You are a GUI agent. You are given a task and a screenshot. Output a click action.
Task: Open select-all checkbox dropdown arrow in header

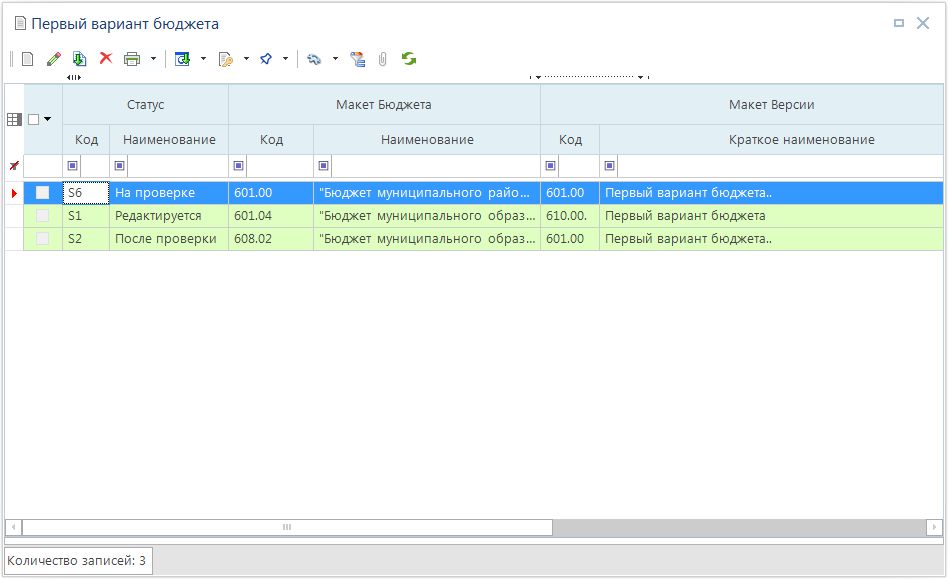tap(47, 119)
